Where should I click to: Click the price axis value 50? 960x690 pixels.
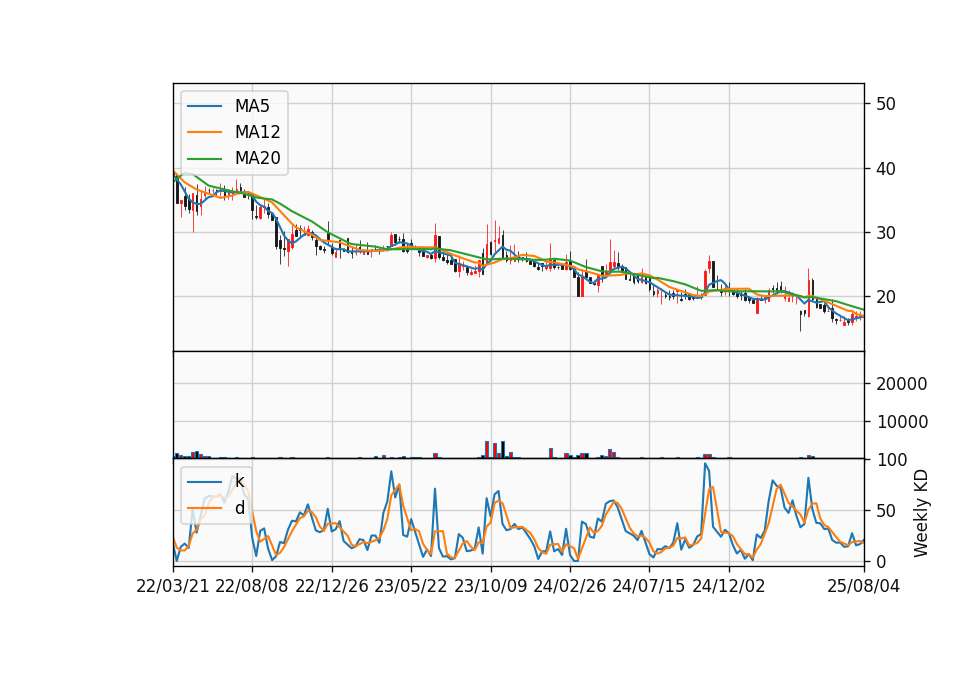pos(886,103)
